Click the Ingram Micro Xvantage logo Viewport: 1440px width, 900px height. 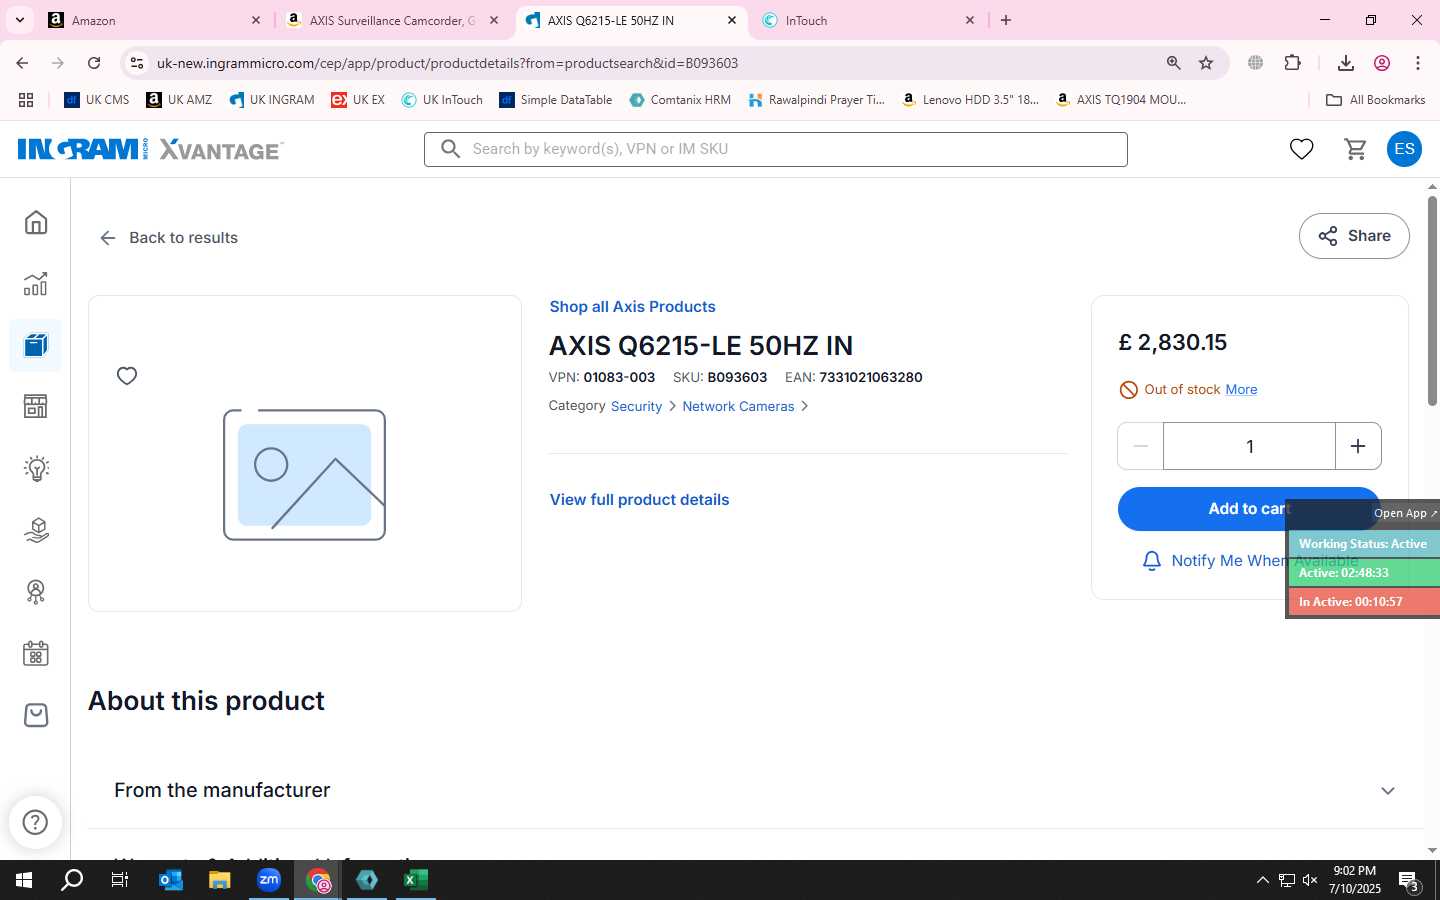coord(150,149)
